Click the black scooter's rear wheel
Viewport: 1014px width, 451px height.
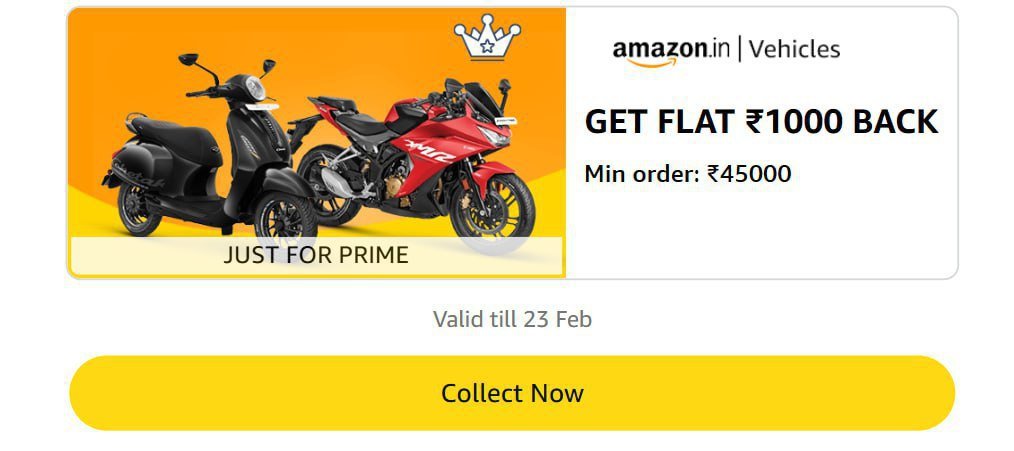[x=139, y=207]
